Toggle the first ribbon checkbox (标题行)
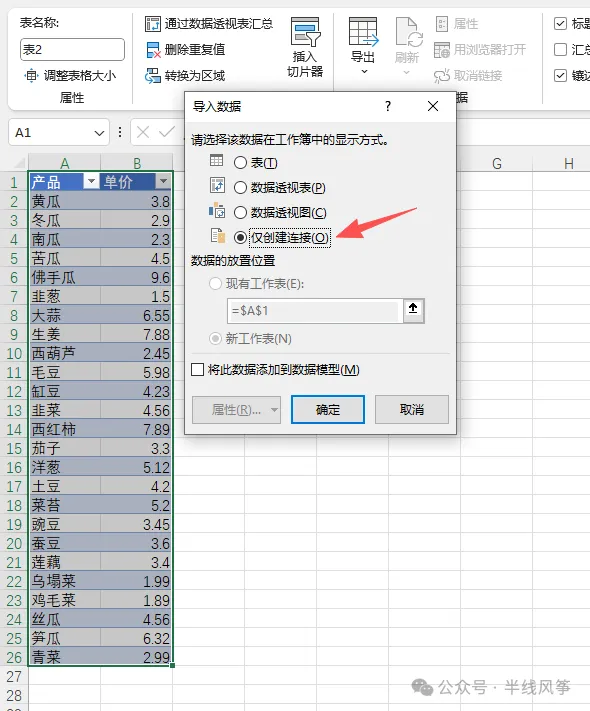Screen dimensions: 590x711 coord(561,24)
